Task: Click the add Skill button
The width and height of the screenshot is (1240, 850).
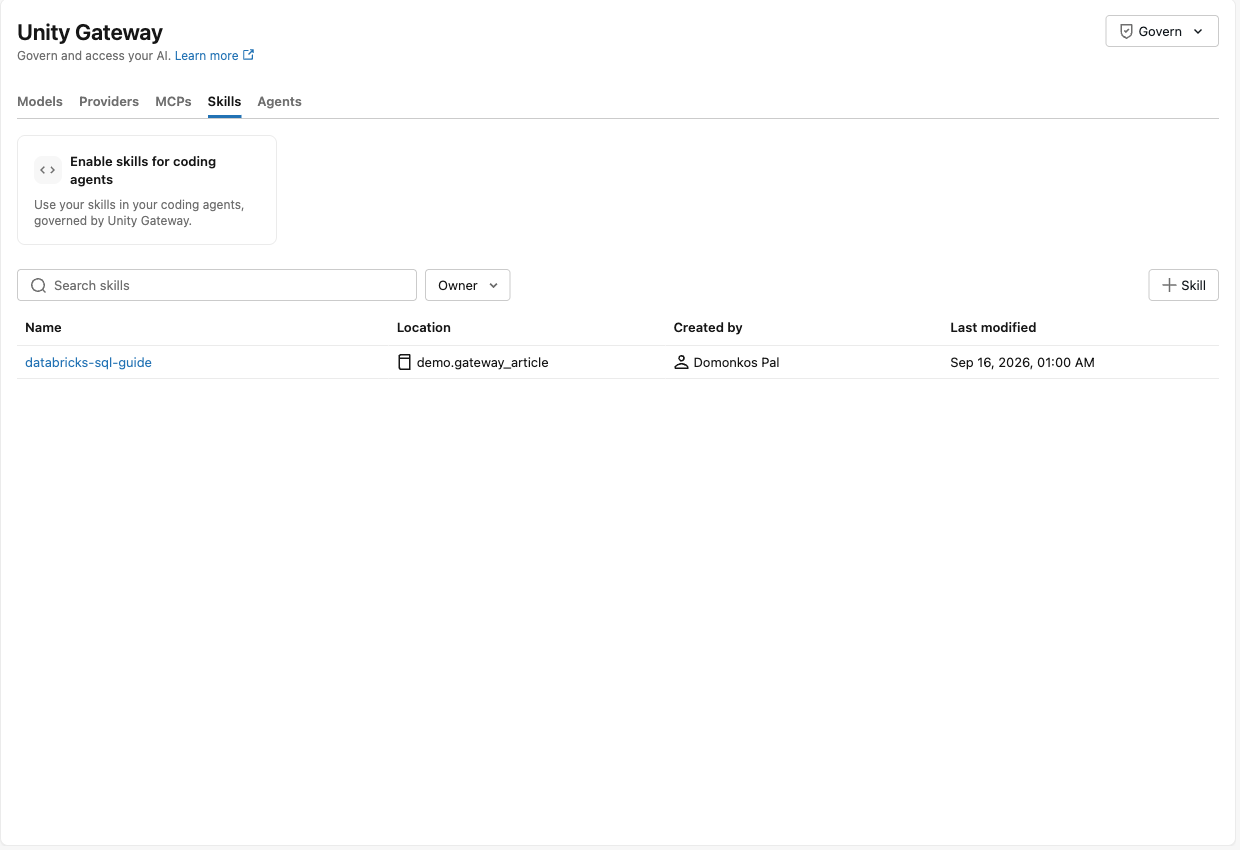Action: (x=1184, y=285)
